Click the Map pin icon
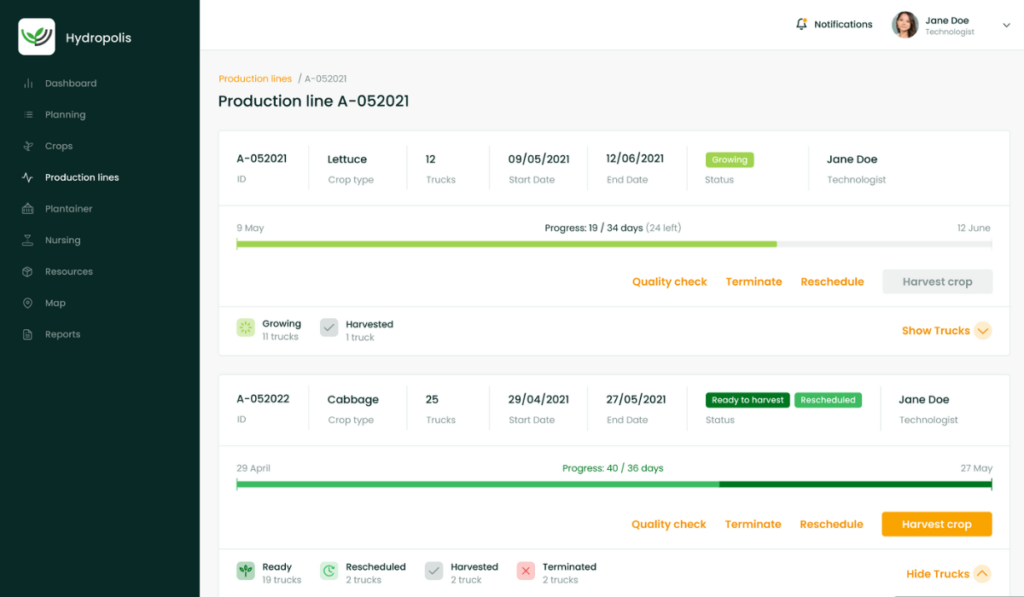The width and height of the screenshot is (1024, 597). click(x=28, y=303)
